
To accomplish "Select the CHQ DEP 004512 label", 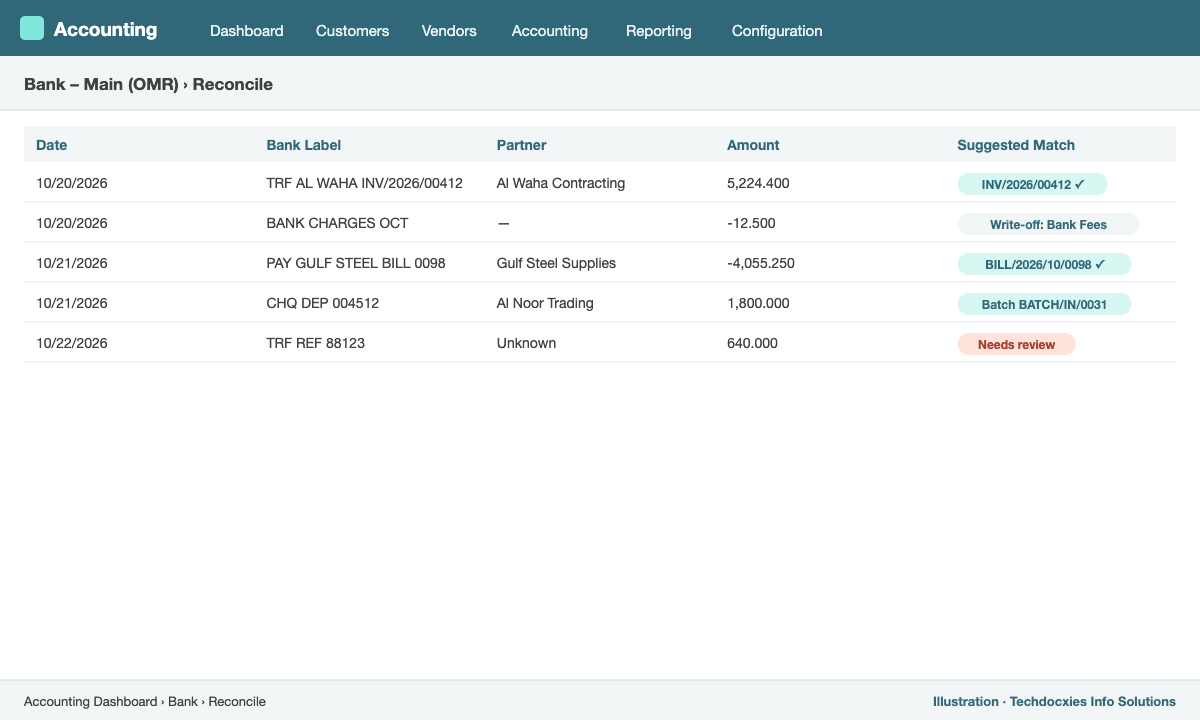I will pyautogui.click(x=323, y=303).
